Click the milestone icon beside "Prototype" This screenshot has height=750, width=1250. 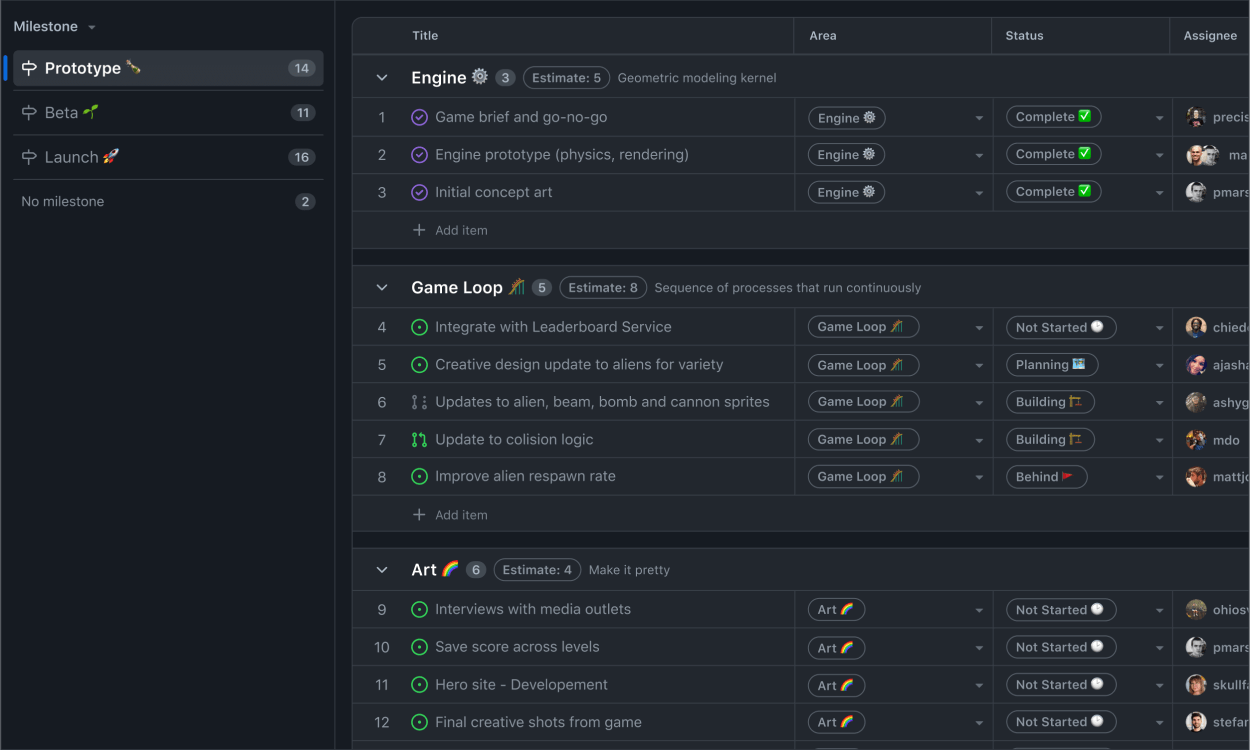(29, 67)
